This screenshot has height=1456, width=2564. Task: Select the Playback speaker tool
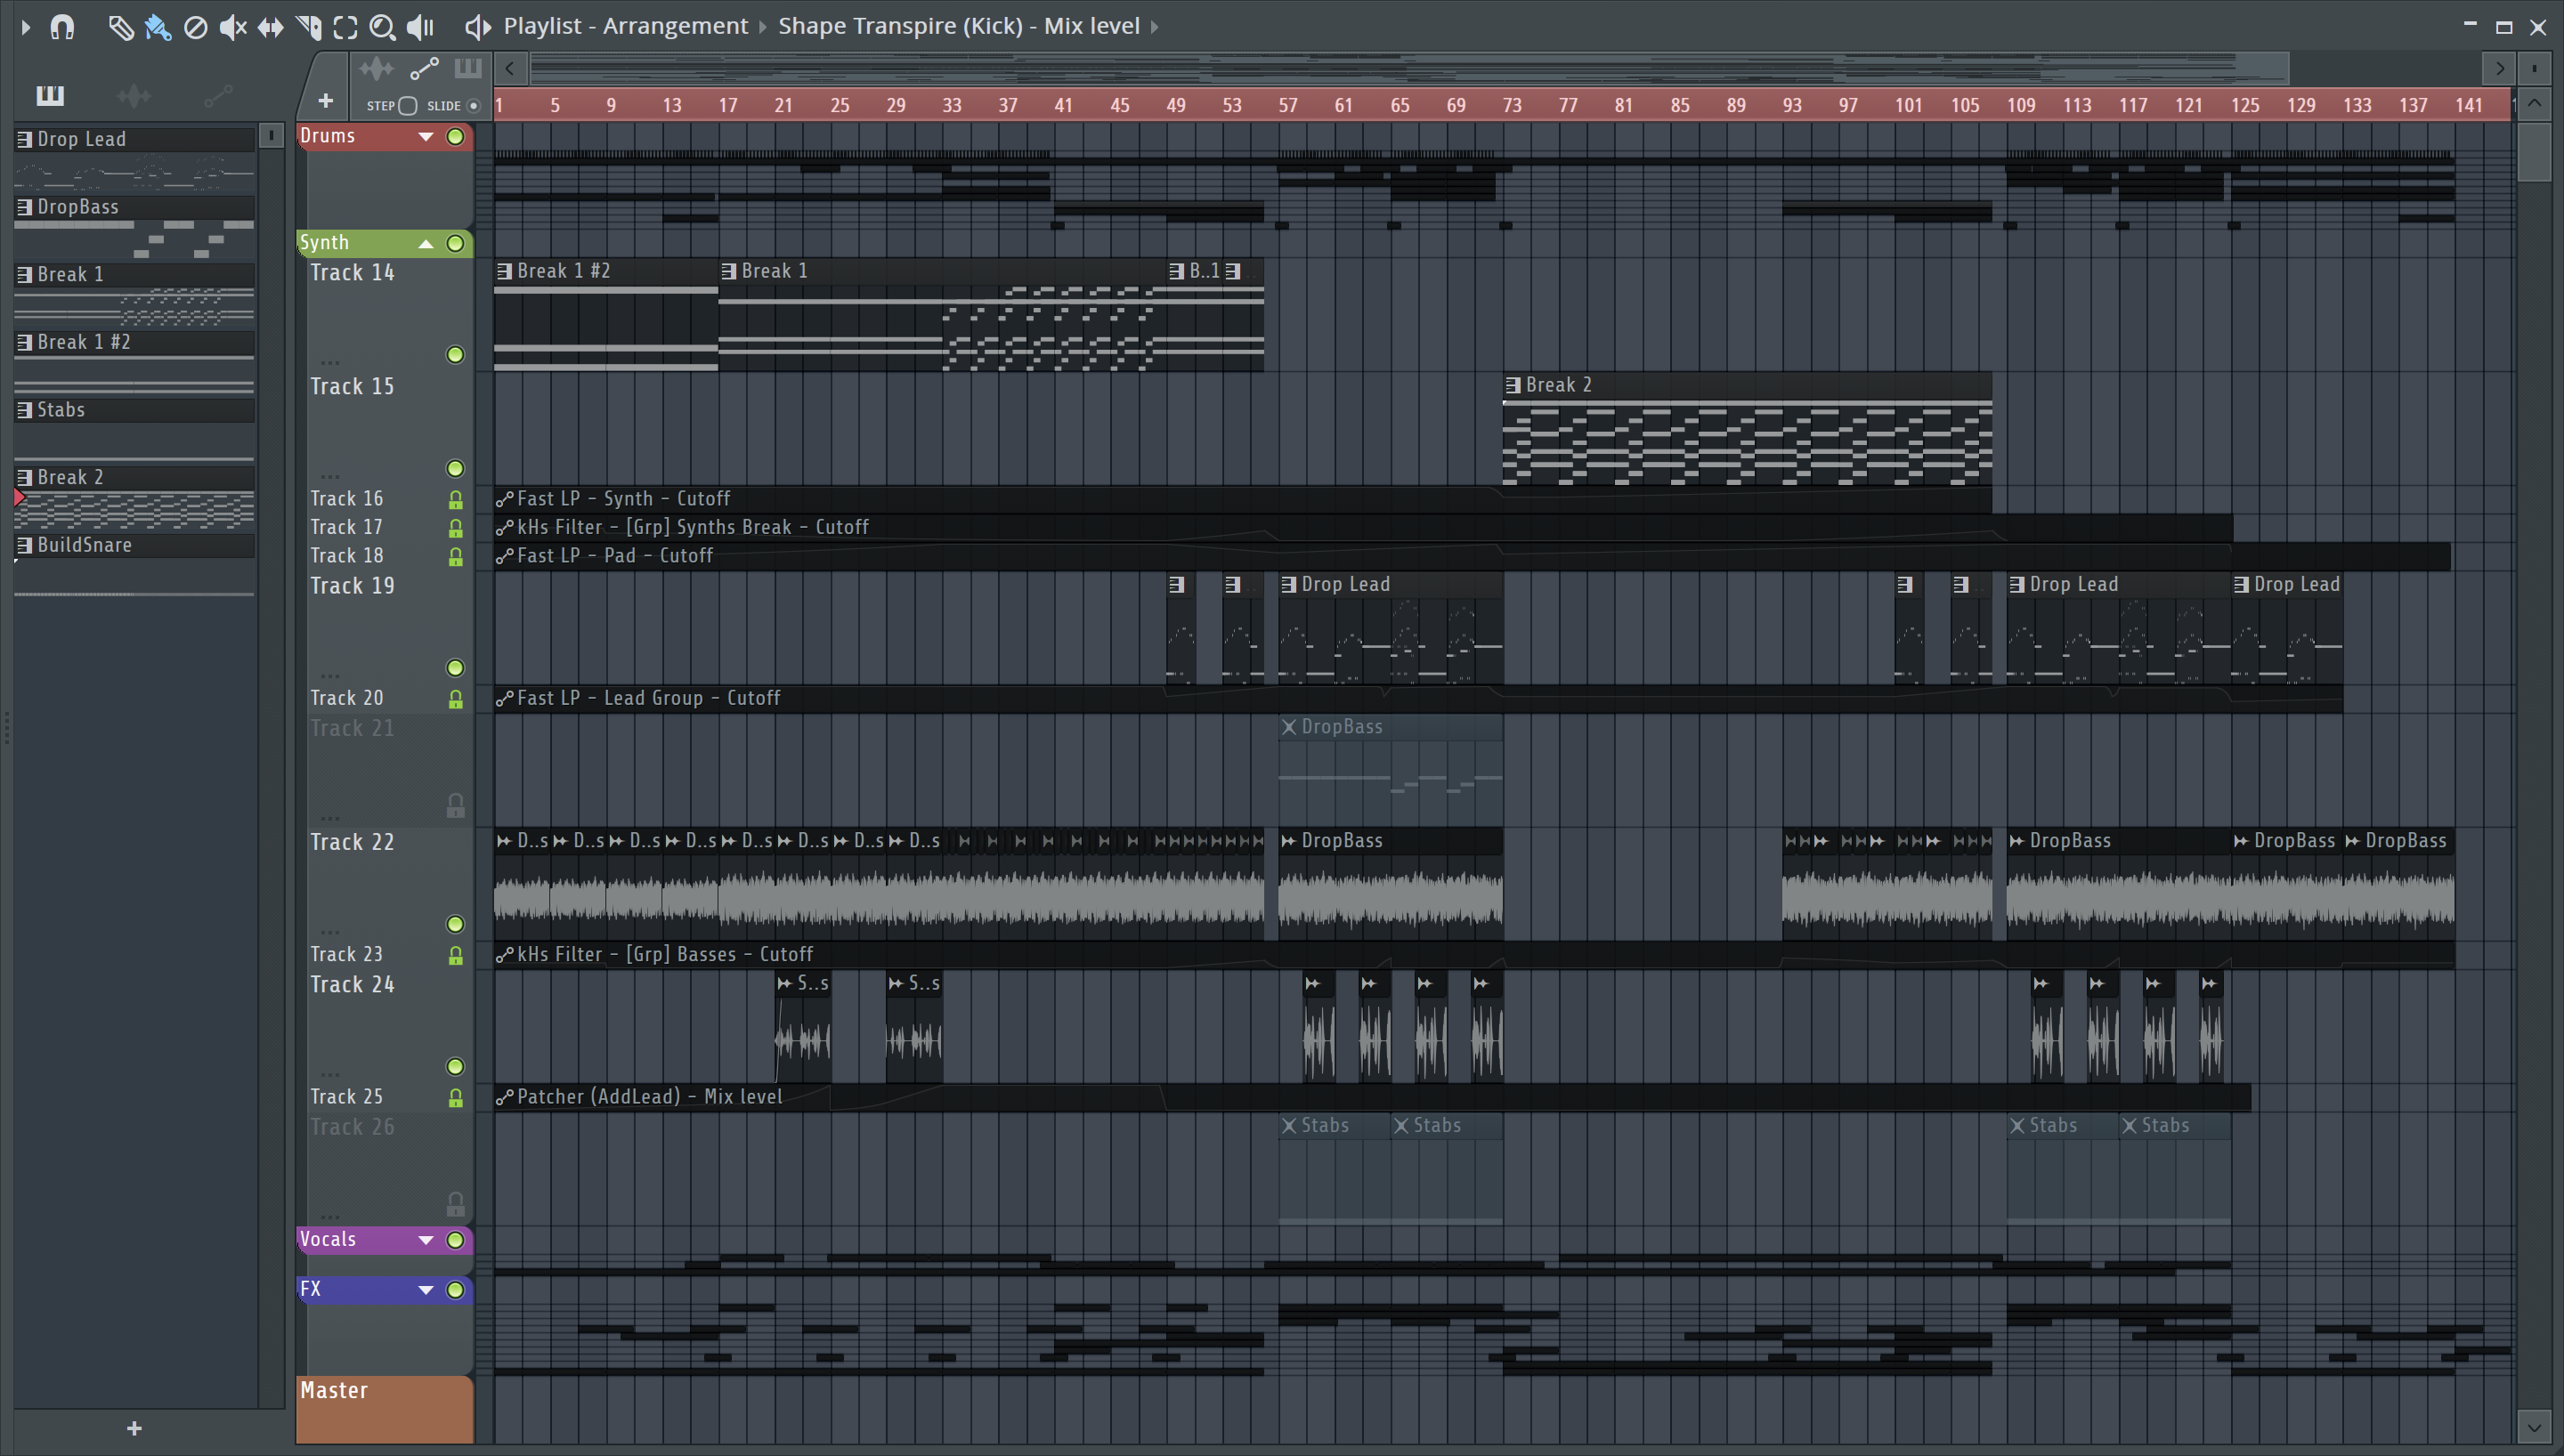420,27
